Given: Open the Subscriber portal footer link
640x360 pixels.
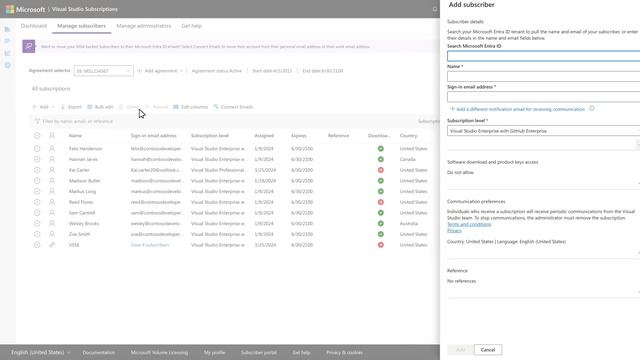Looking at the screenshot, I should 259,353.
